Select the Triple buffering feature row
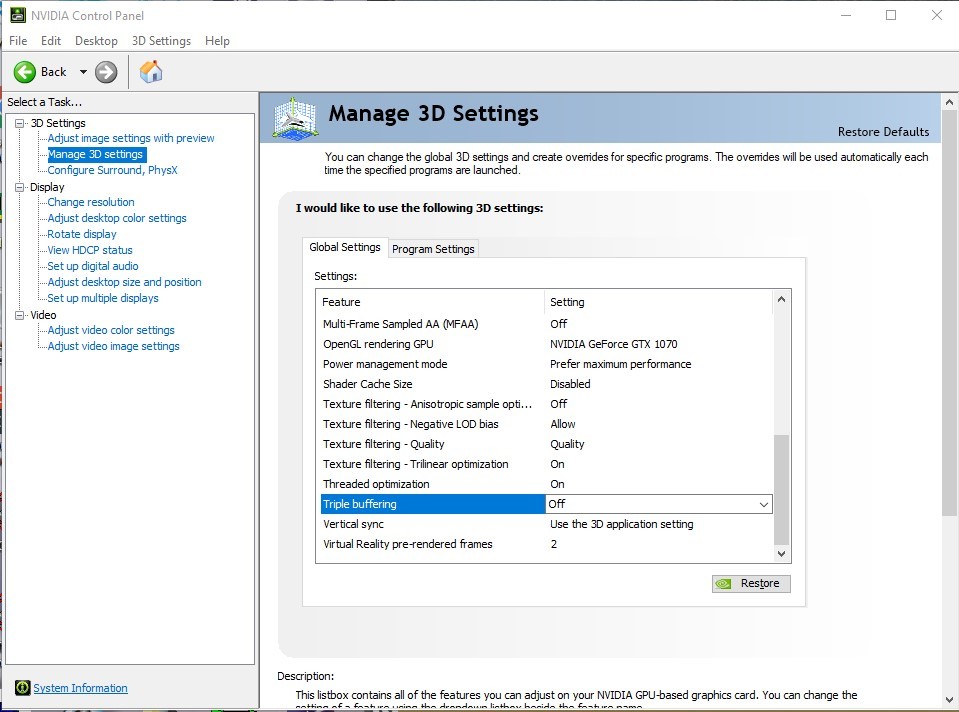 (x=432, y=504)
